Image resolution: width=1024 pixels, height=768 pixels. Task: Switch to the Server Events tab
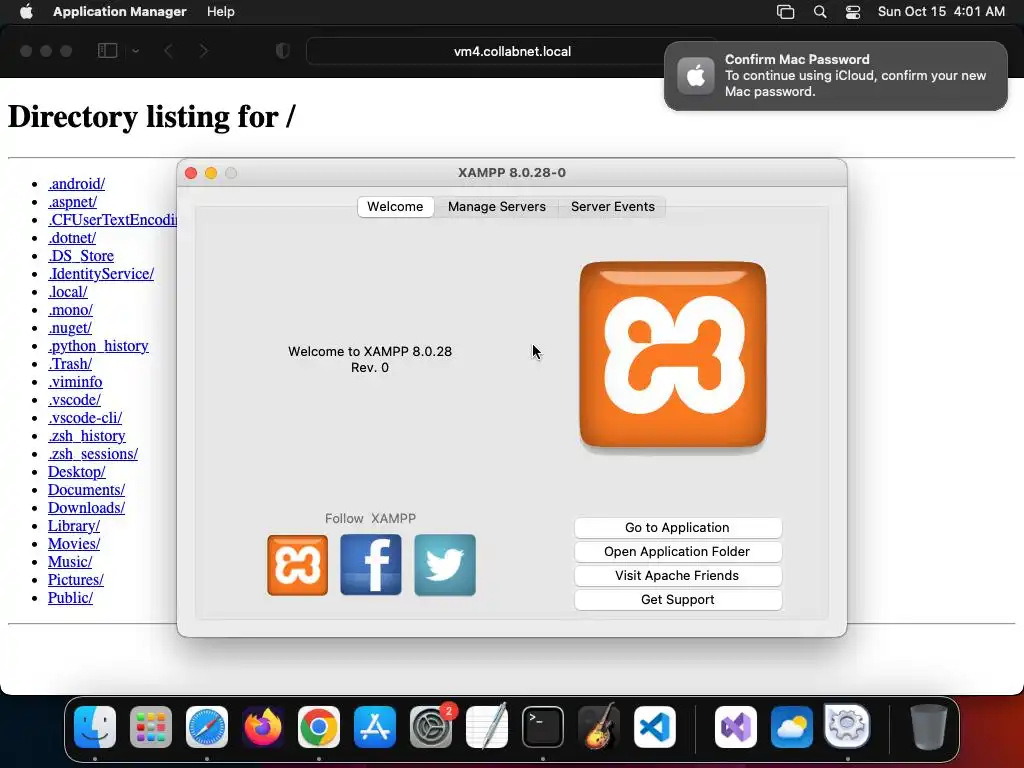click(x=613, y=206)
